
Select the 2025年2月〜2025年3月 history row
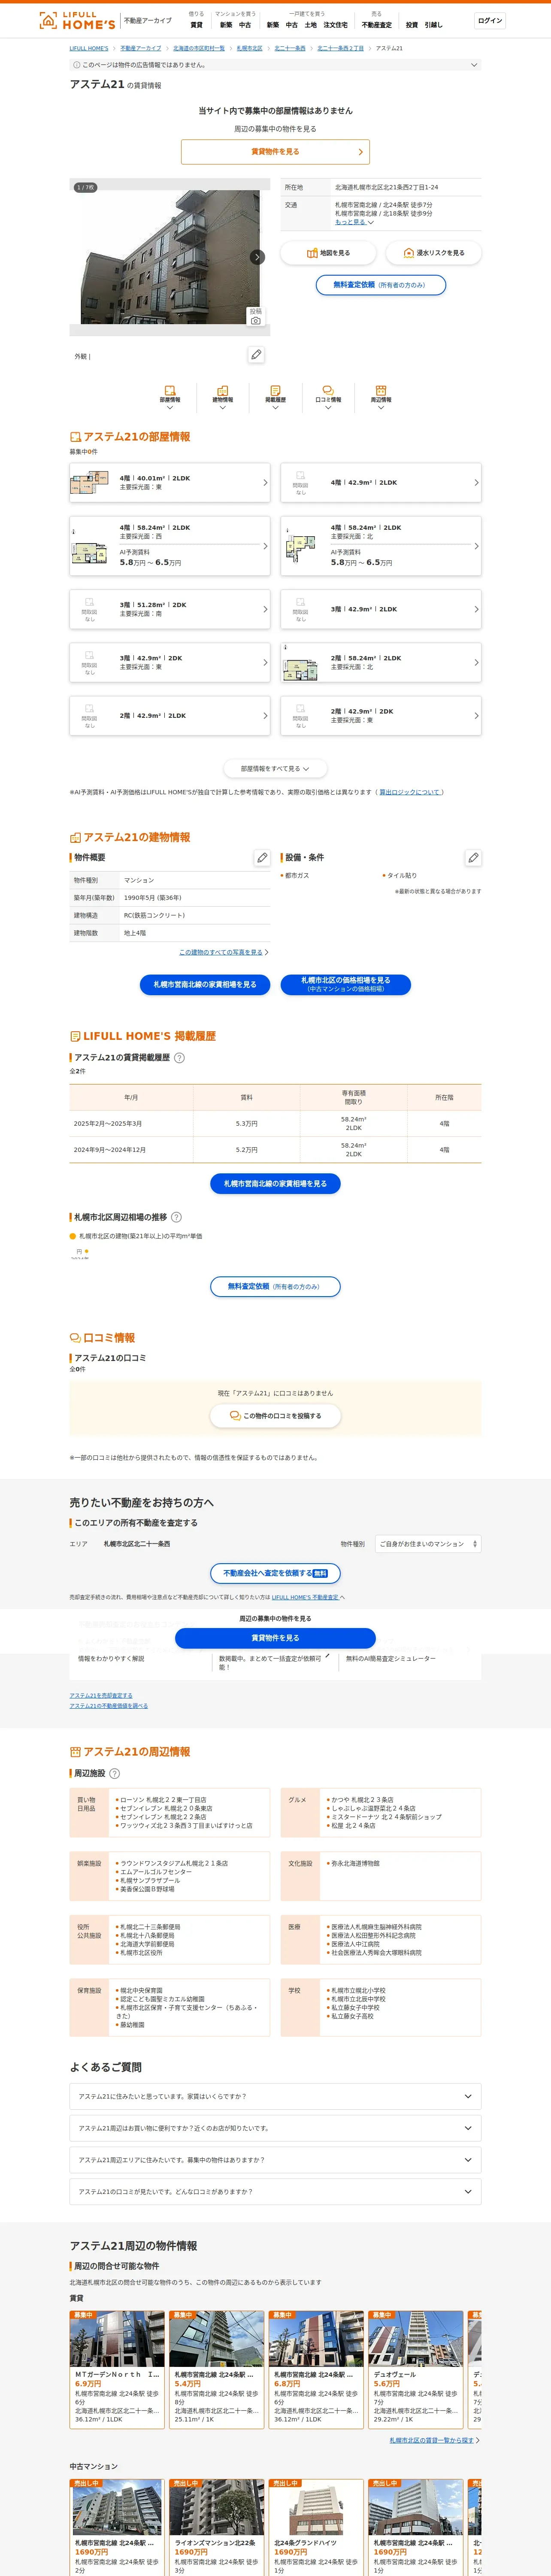pyautogui.click(x=275, y=1123)
